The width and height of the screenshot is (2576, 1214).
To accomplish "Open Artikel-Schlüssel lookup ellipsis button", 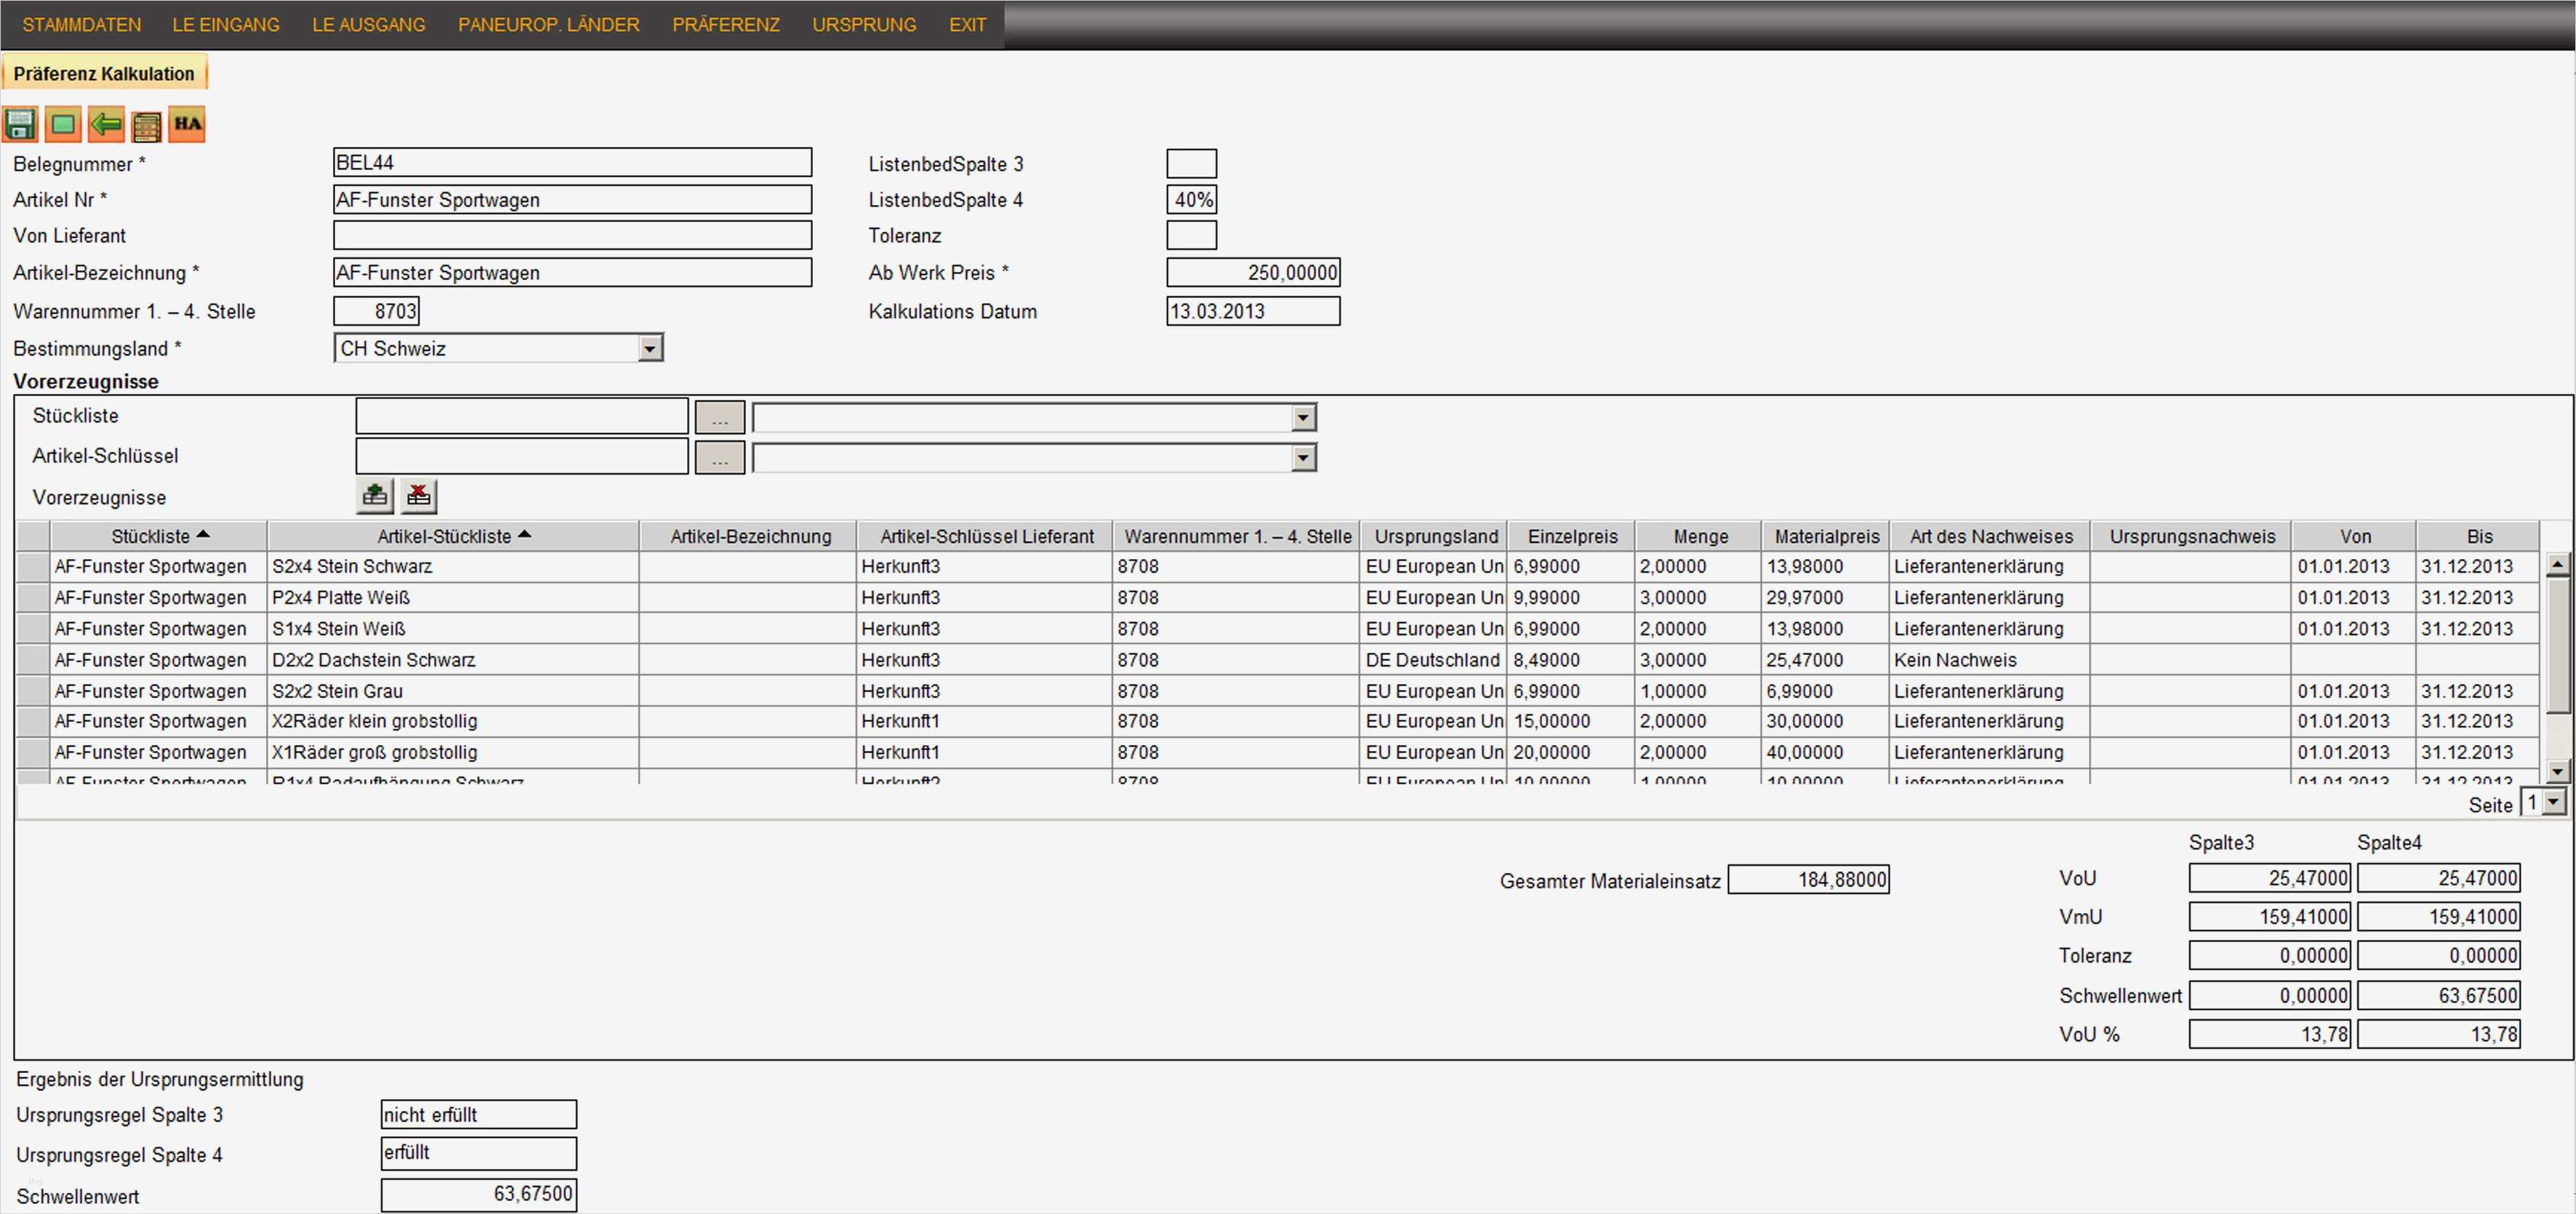I will tap(719, 458).
